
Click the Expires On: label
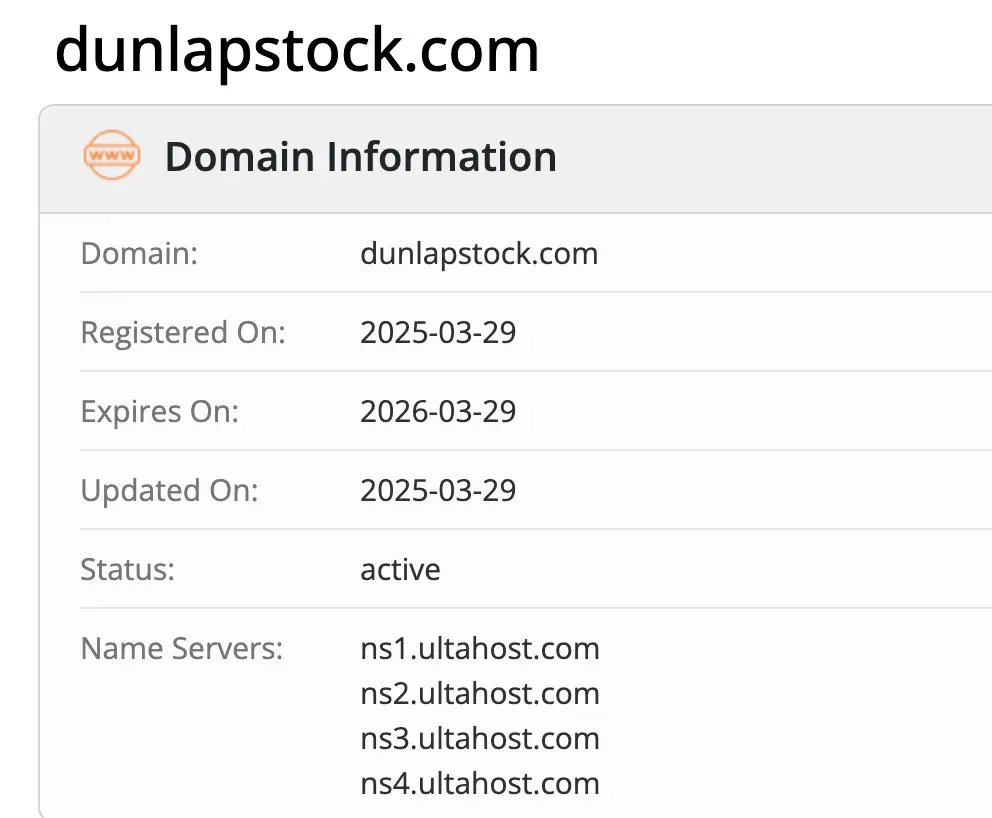click(160, 412)
